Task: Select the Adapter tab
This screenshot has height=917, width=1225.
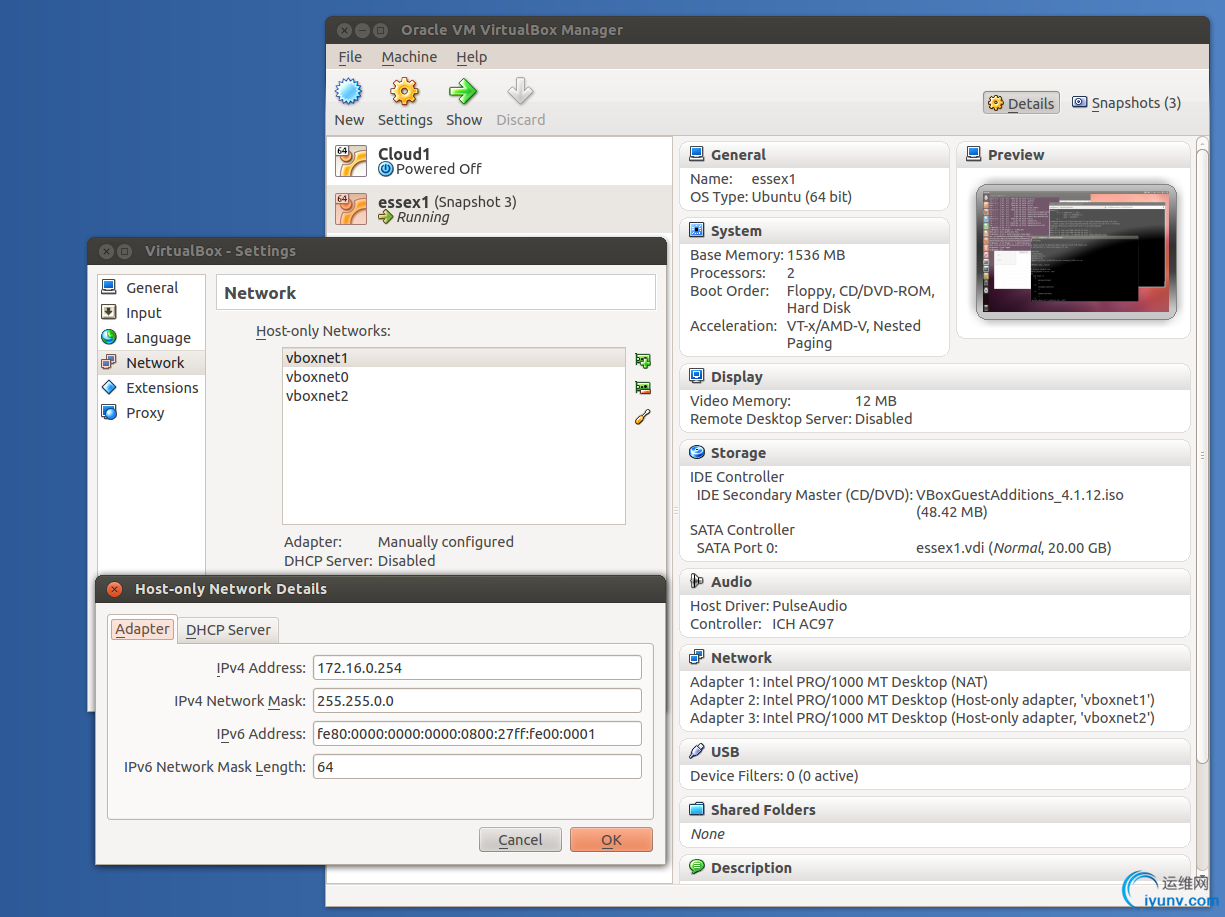Action: tap(142, 629)
